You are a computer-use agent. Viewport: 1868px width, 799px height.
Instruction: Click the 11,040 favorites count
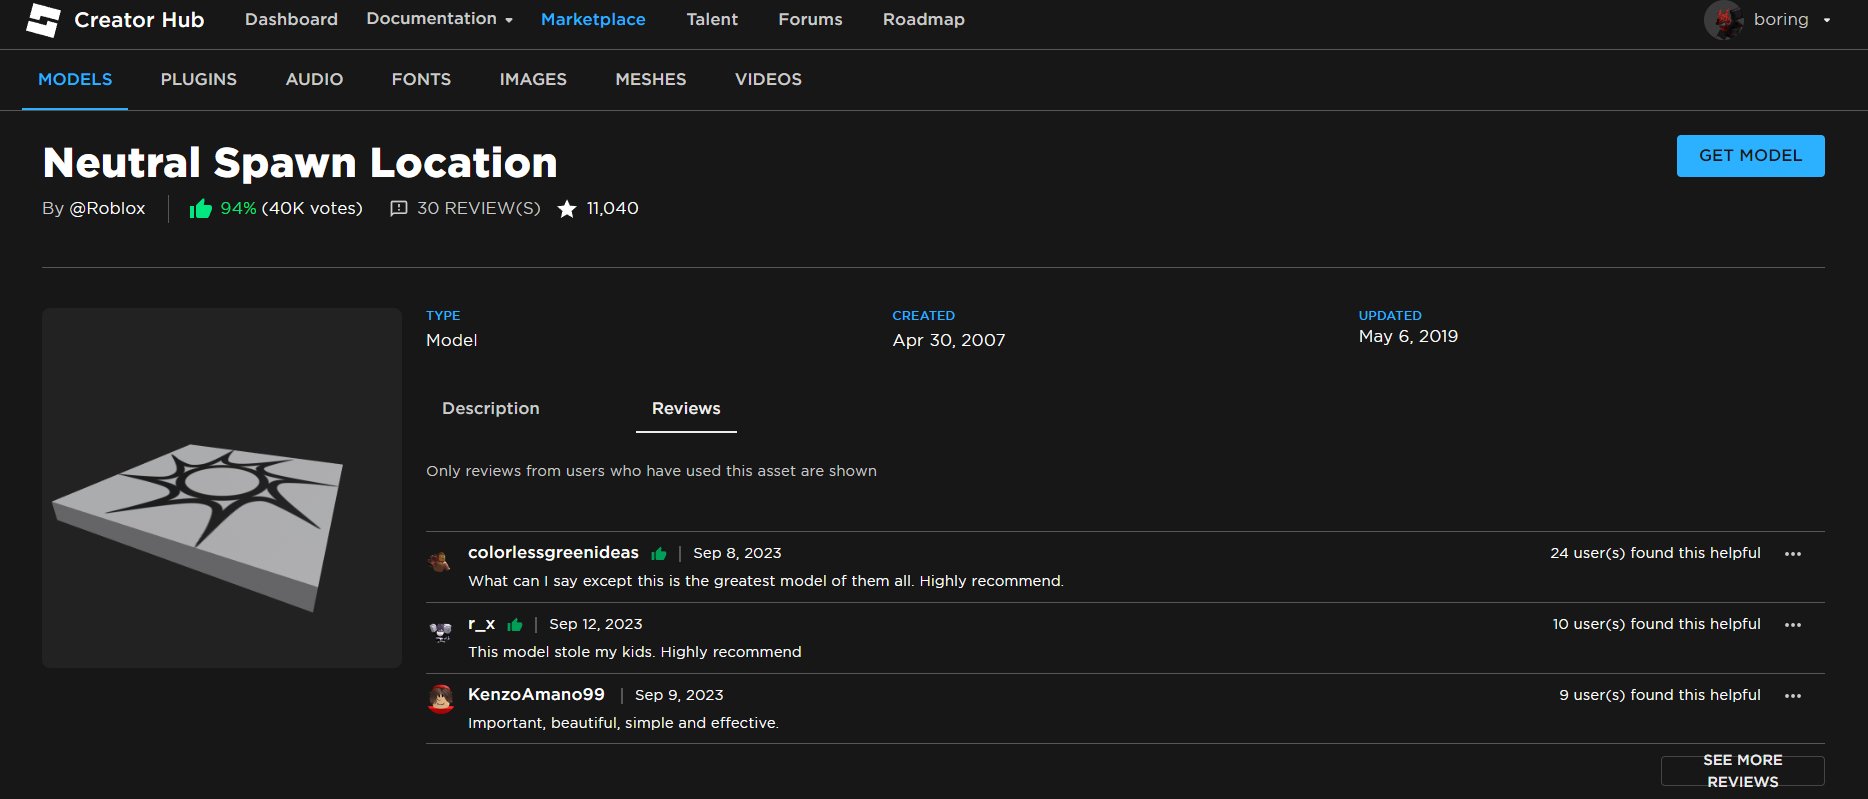(x=612, y=208)
